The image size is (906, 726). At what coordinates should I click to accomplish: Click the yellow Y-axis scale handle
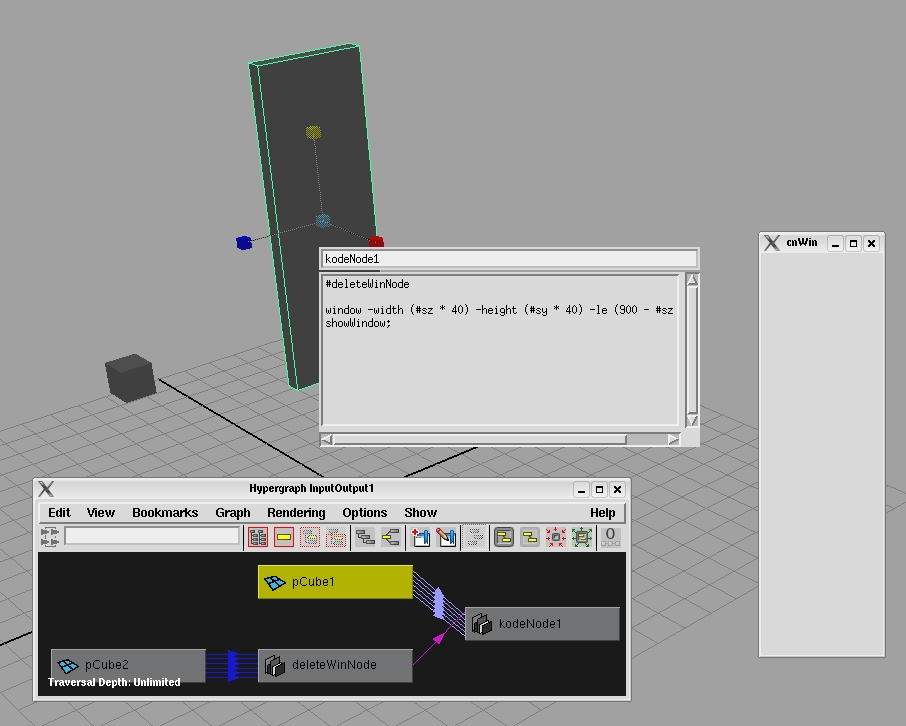pyautogui.click(x=313, y=132)
